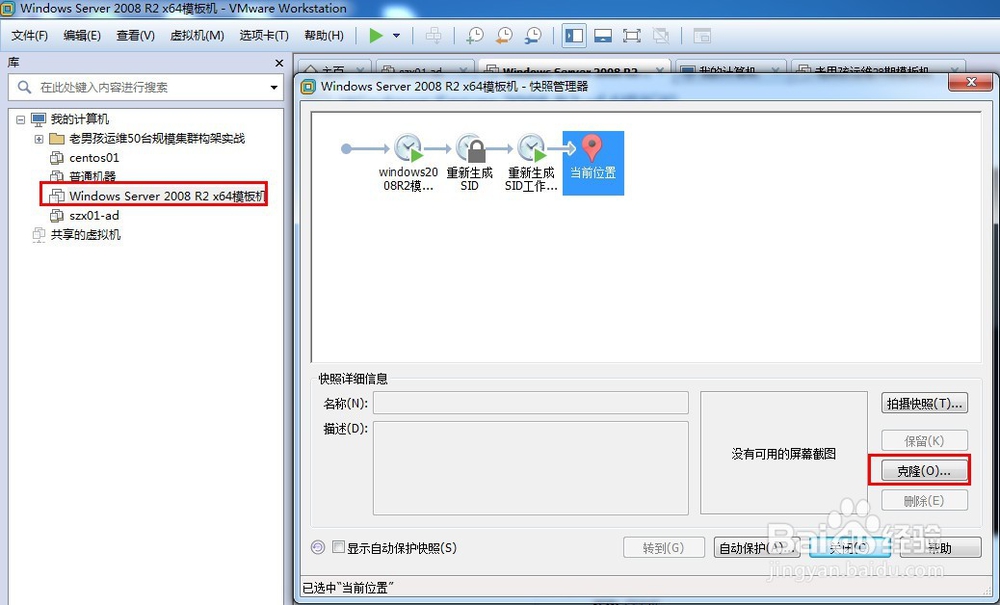Open the 虚拟机(M) menu

click(x=197, y=36)
